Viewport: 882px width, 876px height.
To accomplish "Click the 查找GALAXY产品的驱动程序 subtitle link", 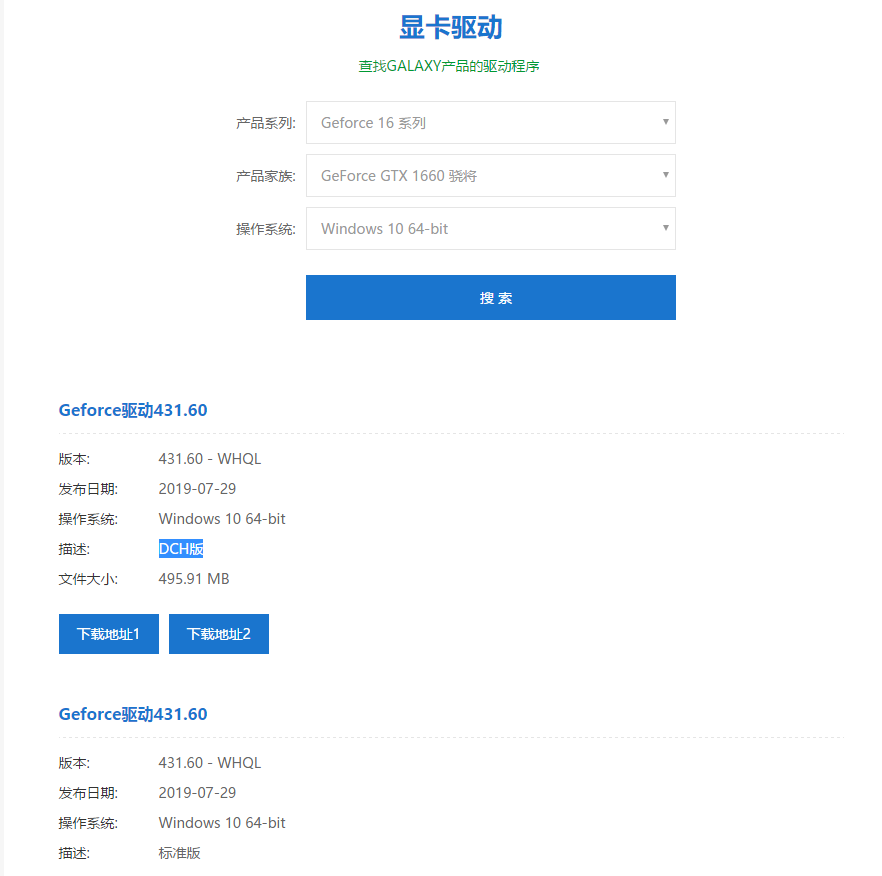I will pyautogui.click(x=449, y=65).
